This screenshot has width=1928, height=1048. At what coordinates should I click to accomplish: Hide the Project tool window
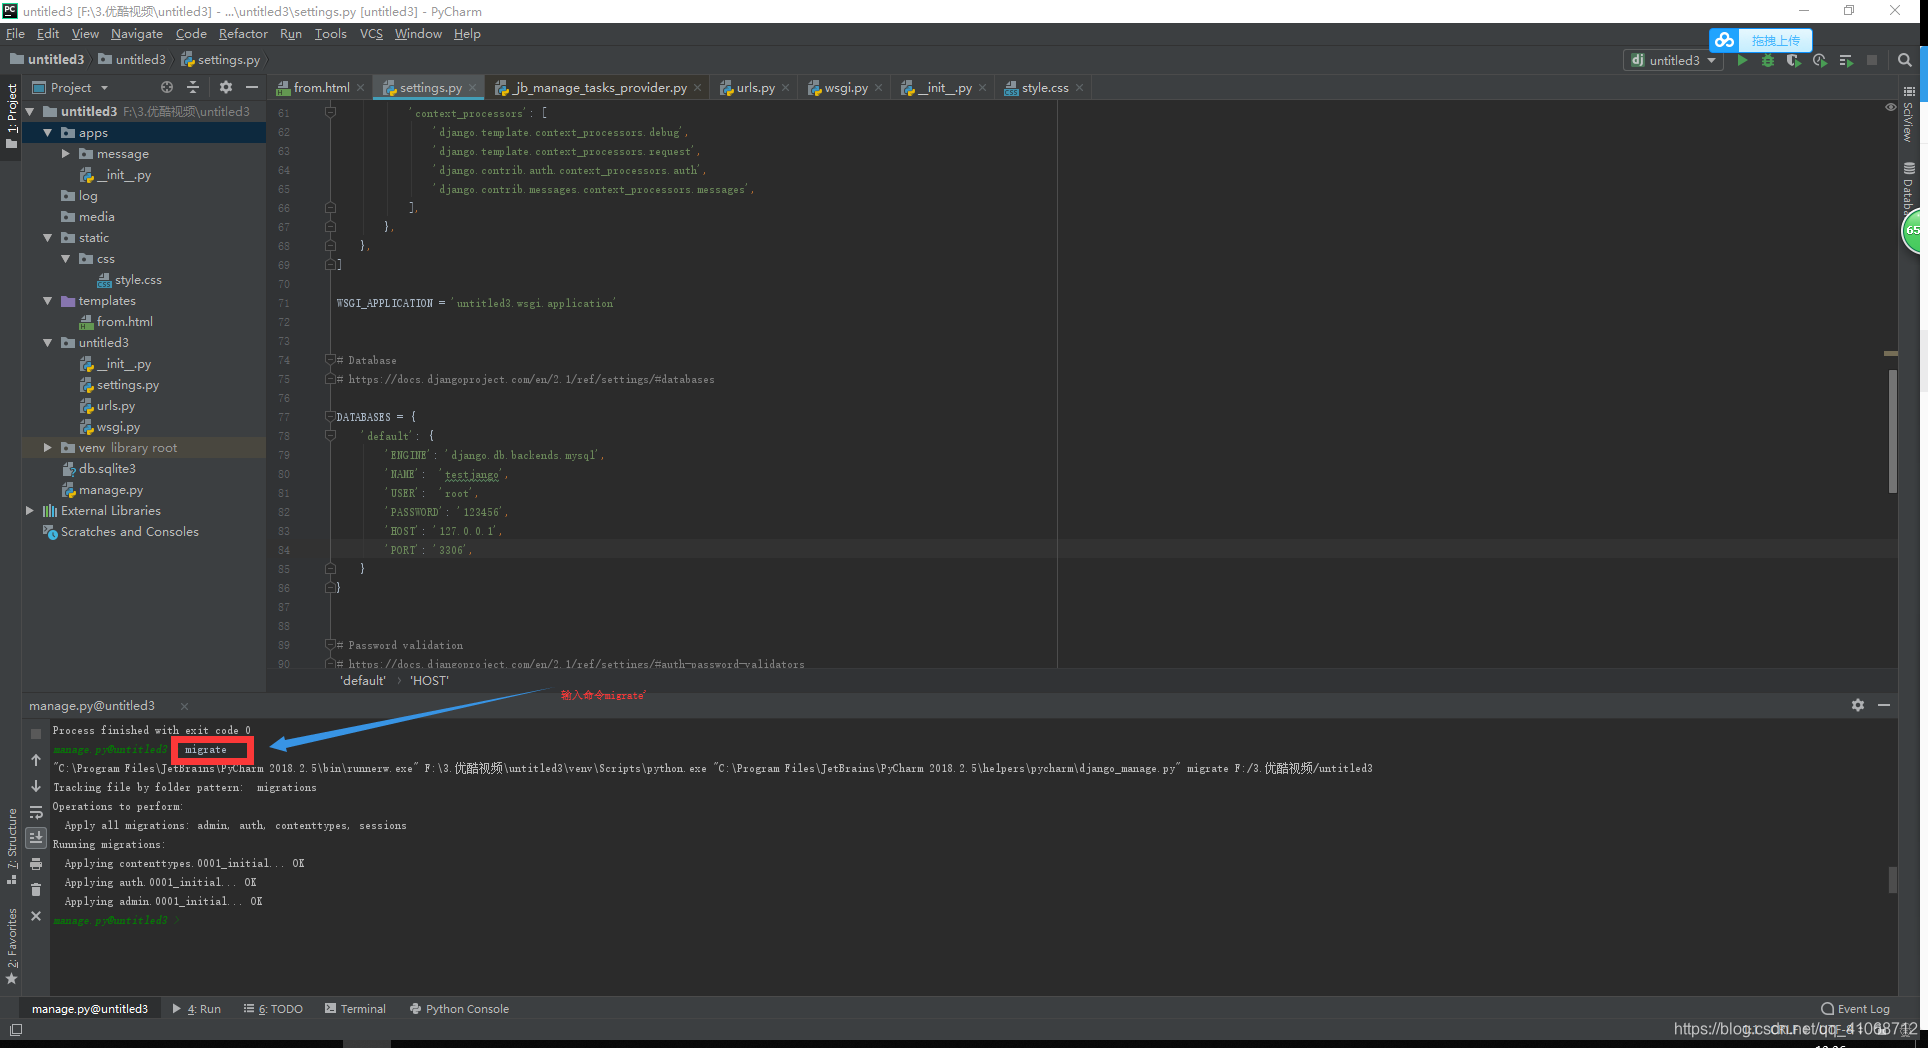pos(252,88)
